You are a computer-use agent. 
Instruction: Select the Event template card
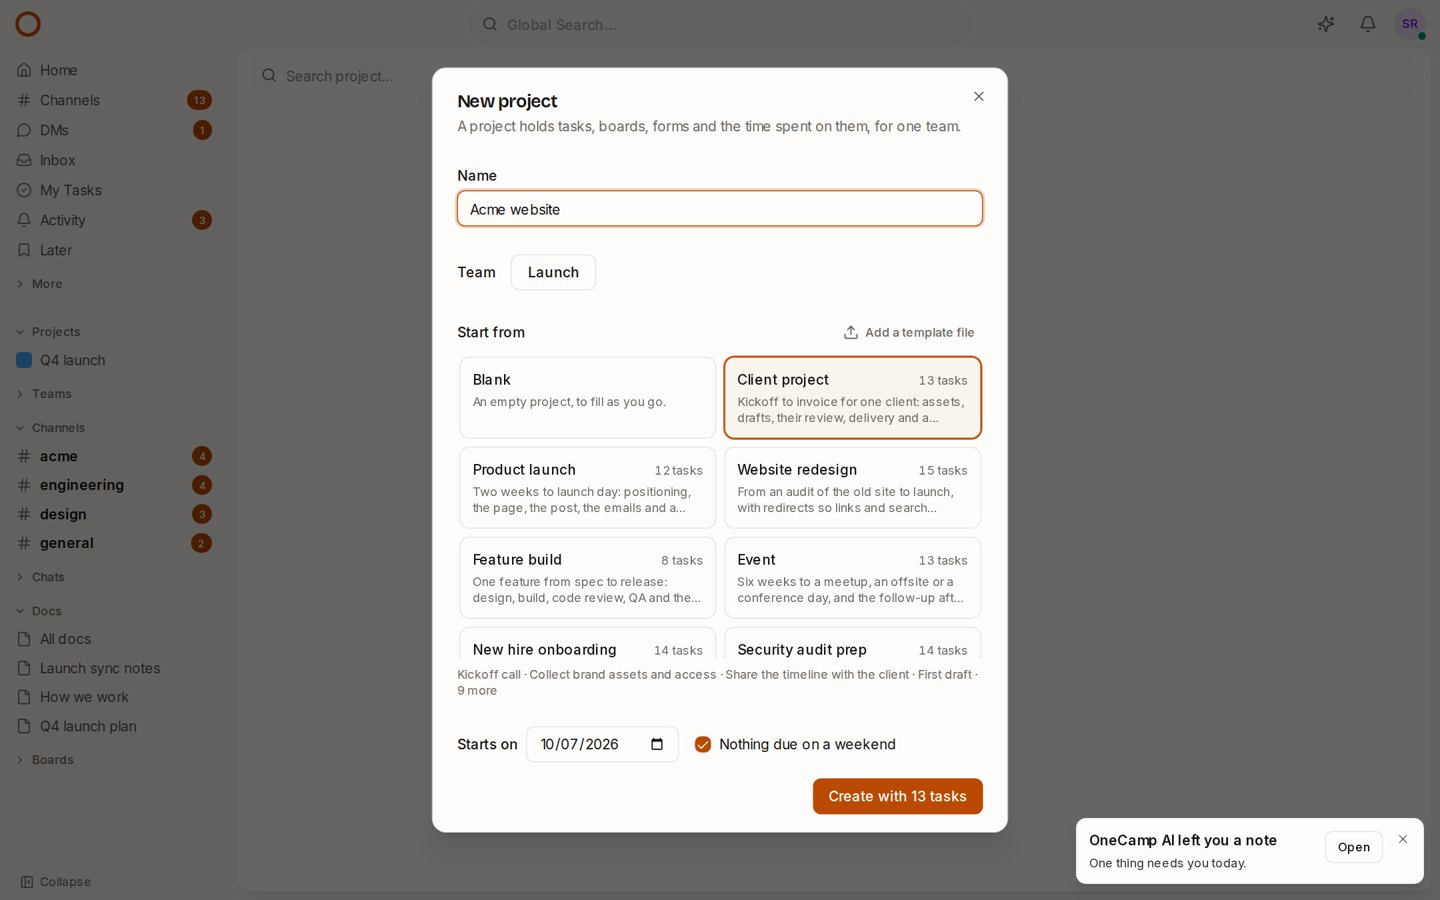(852, 578)
